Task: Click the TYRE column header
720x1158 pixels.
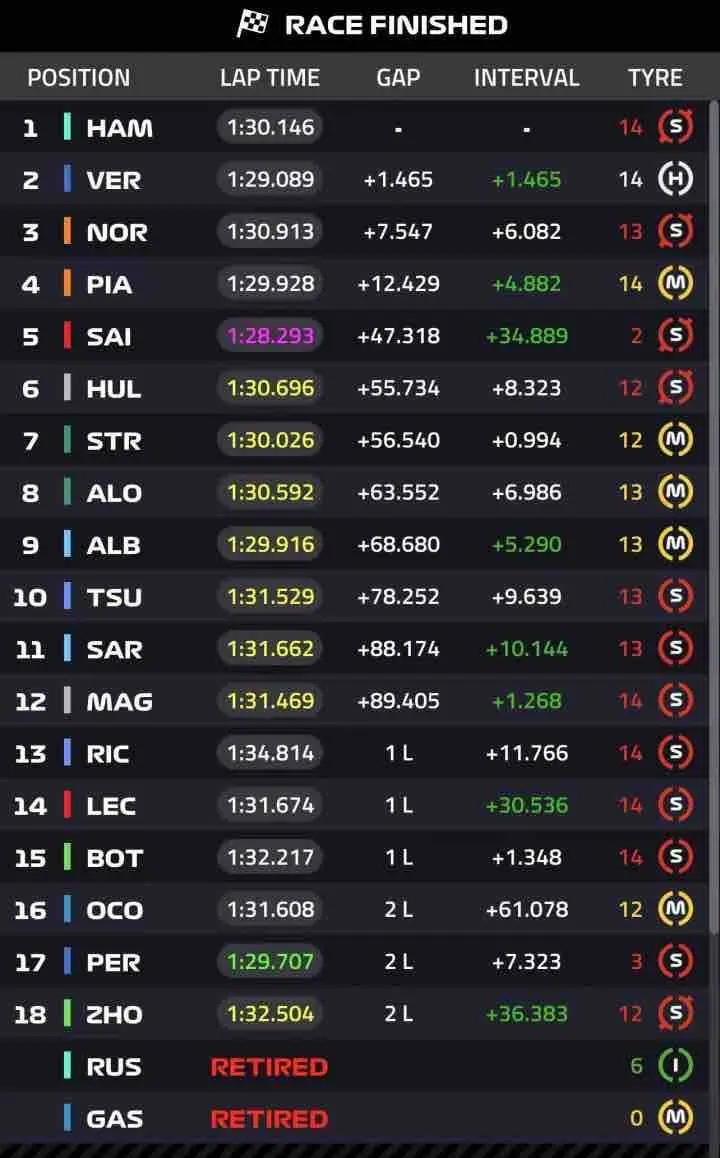Action: (655, 78)
